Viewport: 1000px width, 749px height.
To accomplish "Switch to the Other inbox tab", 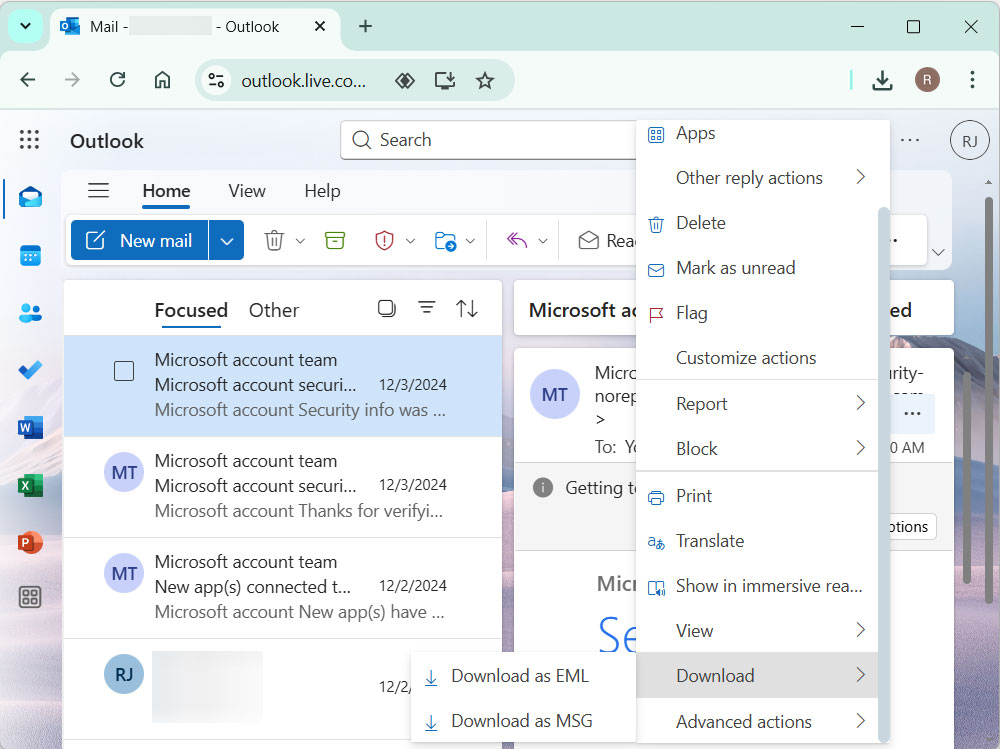I will [273, 310].
